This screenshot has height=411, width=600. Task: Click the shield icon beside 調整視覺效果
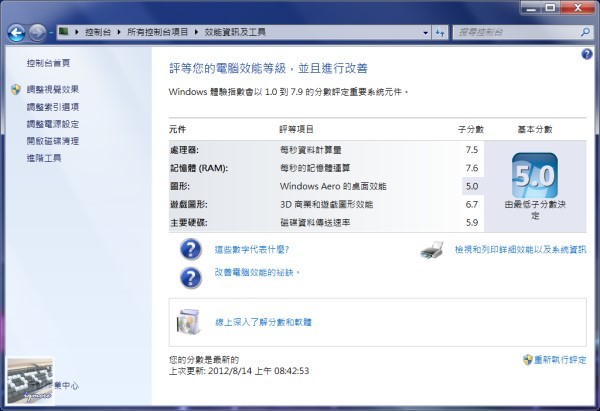[16, 90]
